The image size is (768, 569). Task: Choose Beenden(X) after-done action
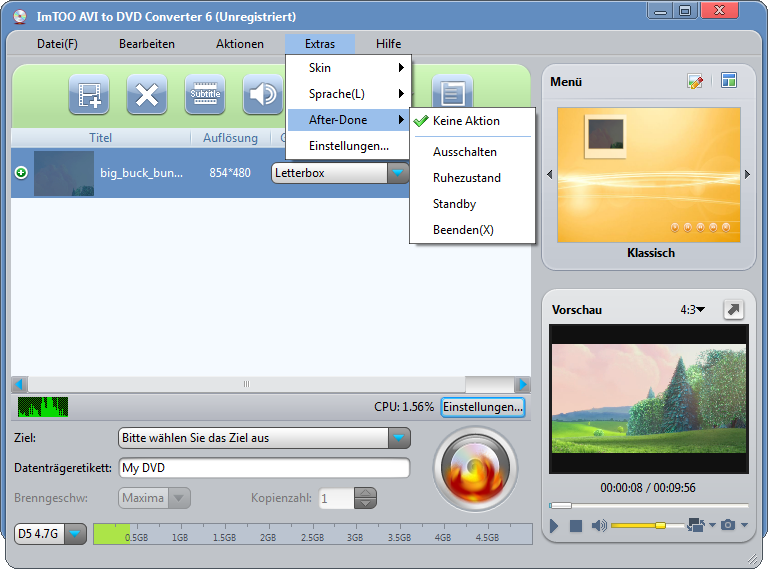click(472, 230)
